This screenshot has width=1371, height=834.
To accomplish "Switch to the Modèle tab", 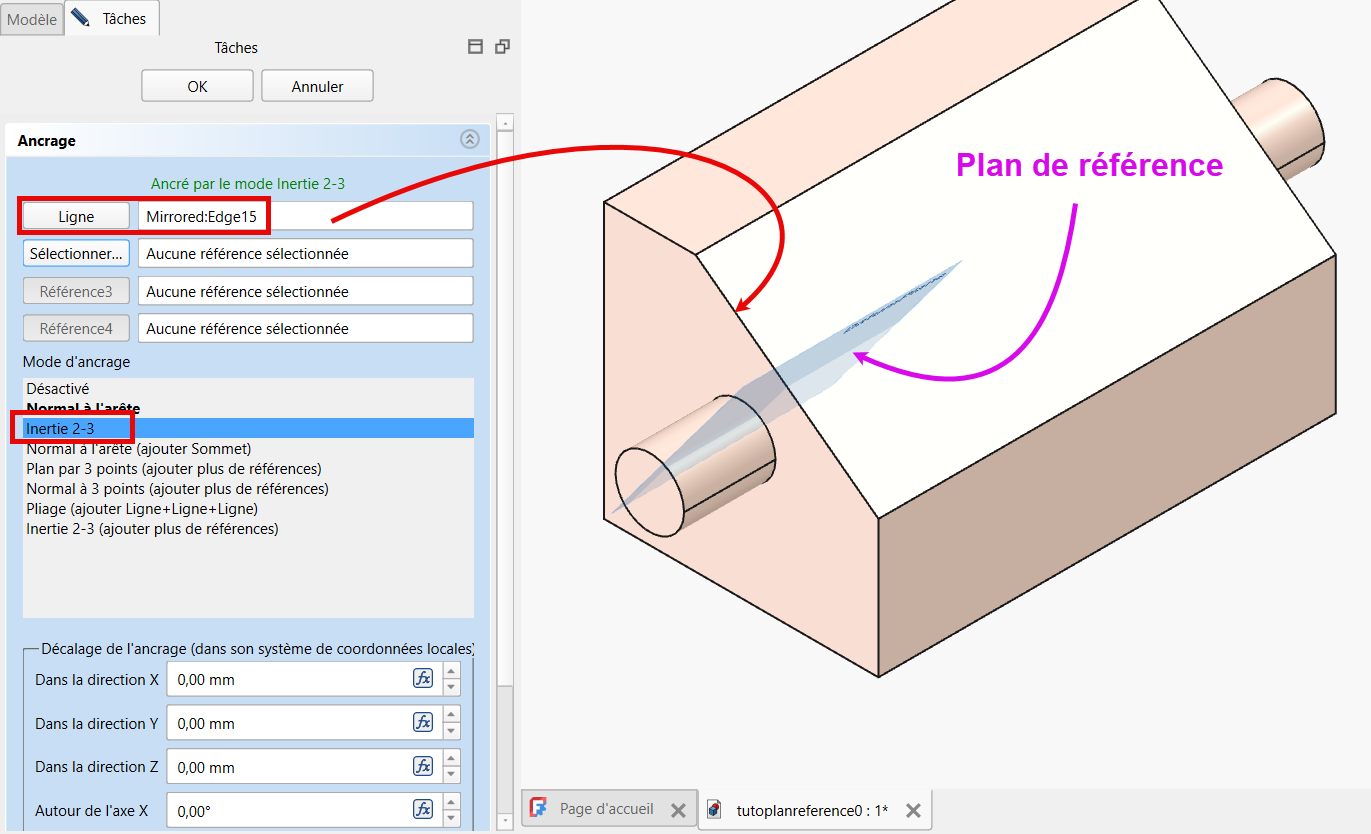I will 32,19.
